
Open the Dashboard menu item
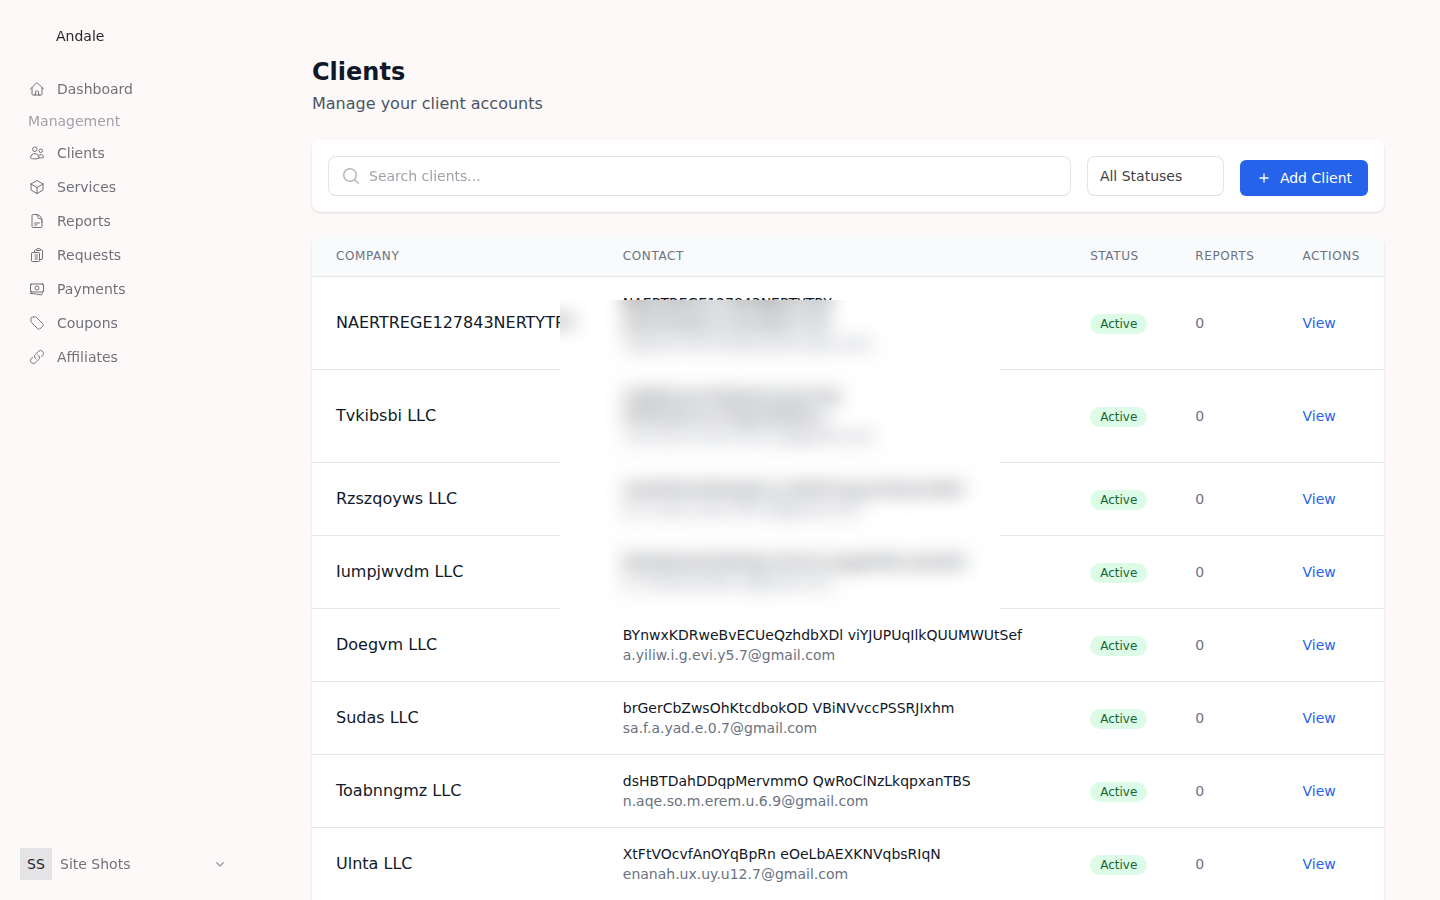(x=128, y=89)
